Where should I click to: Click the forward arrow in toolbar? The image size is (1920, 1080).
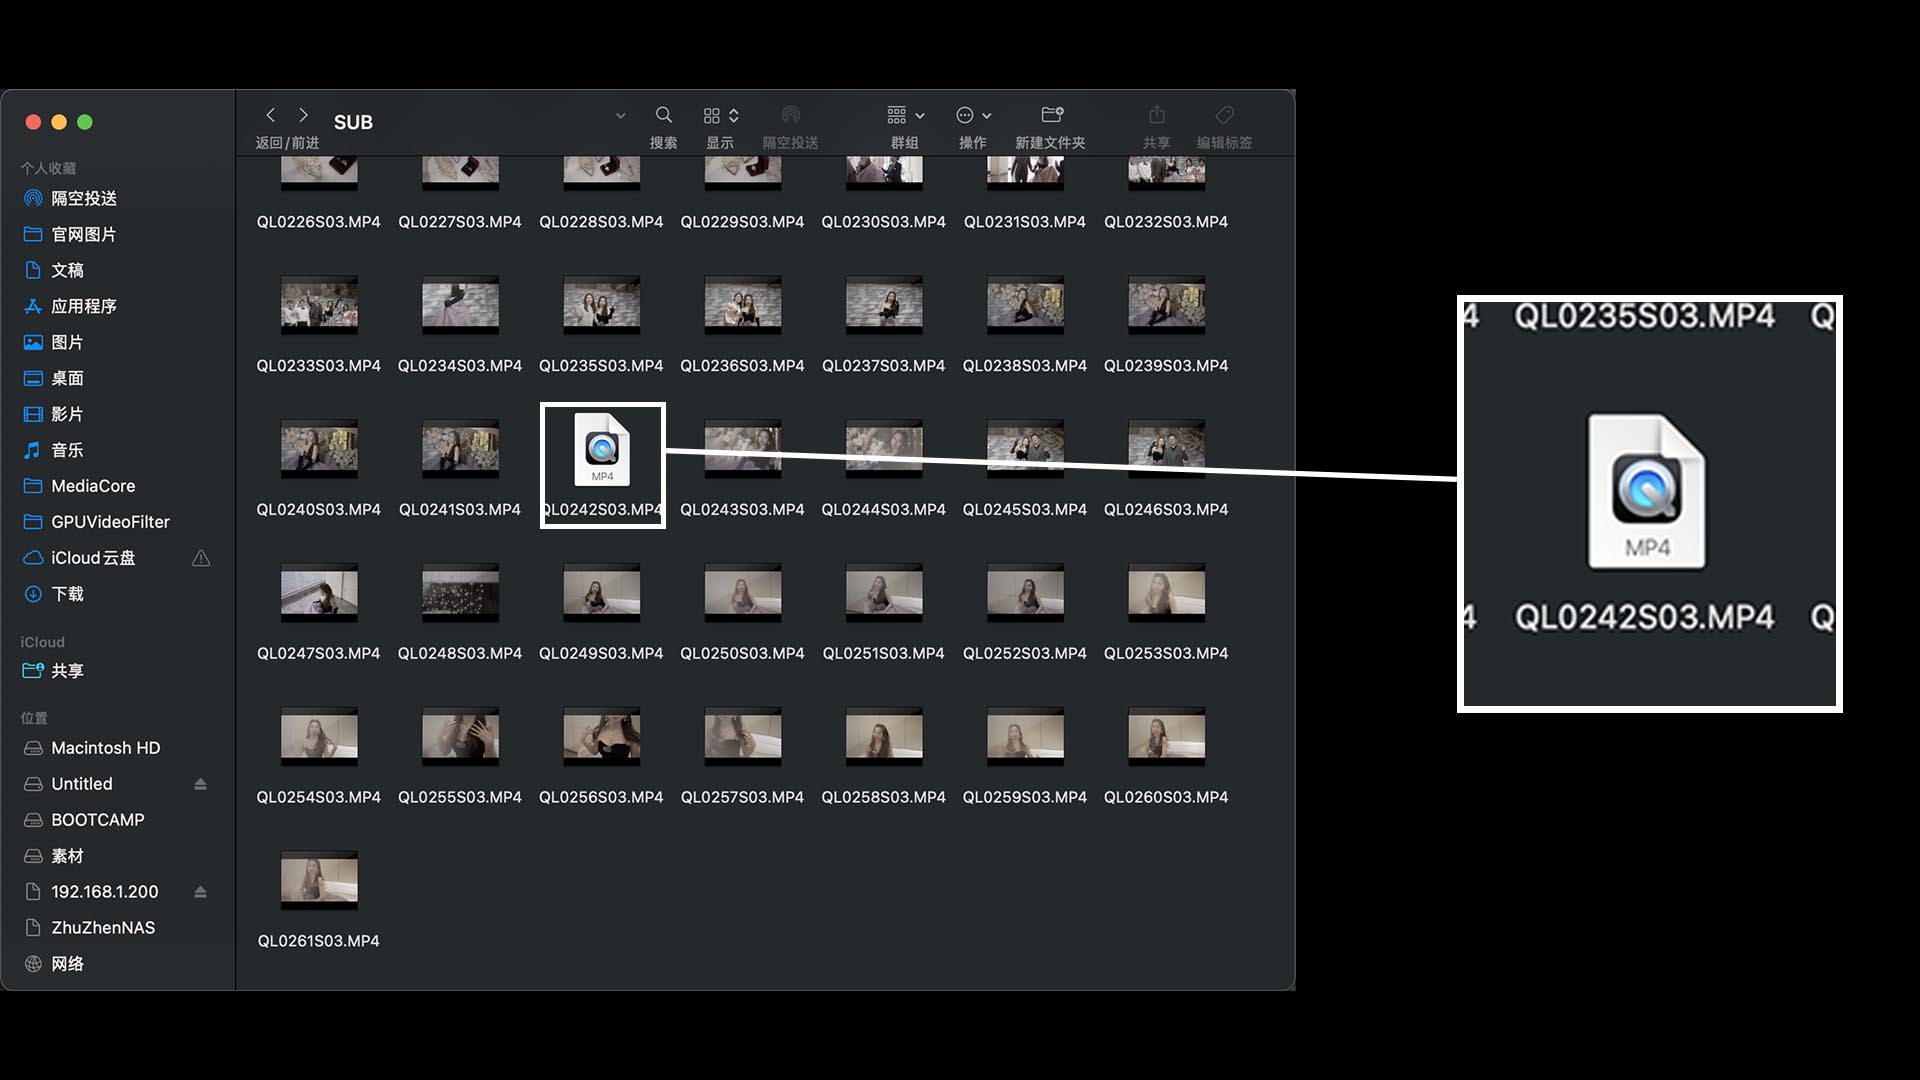(304, 115)
